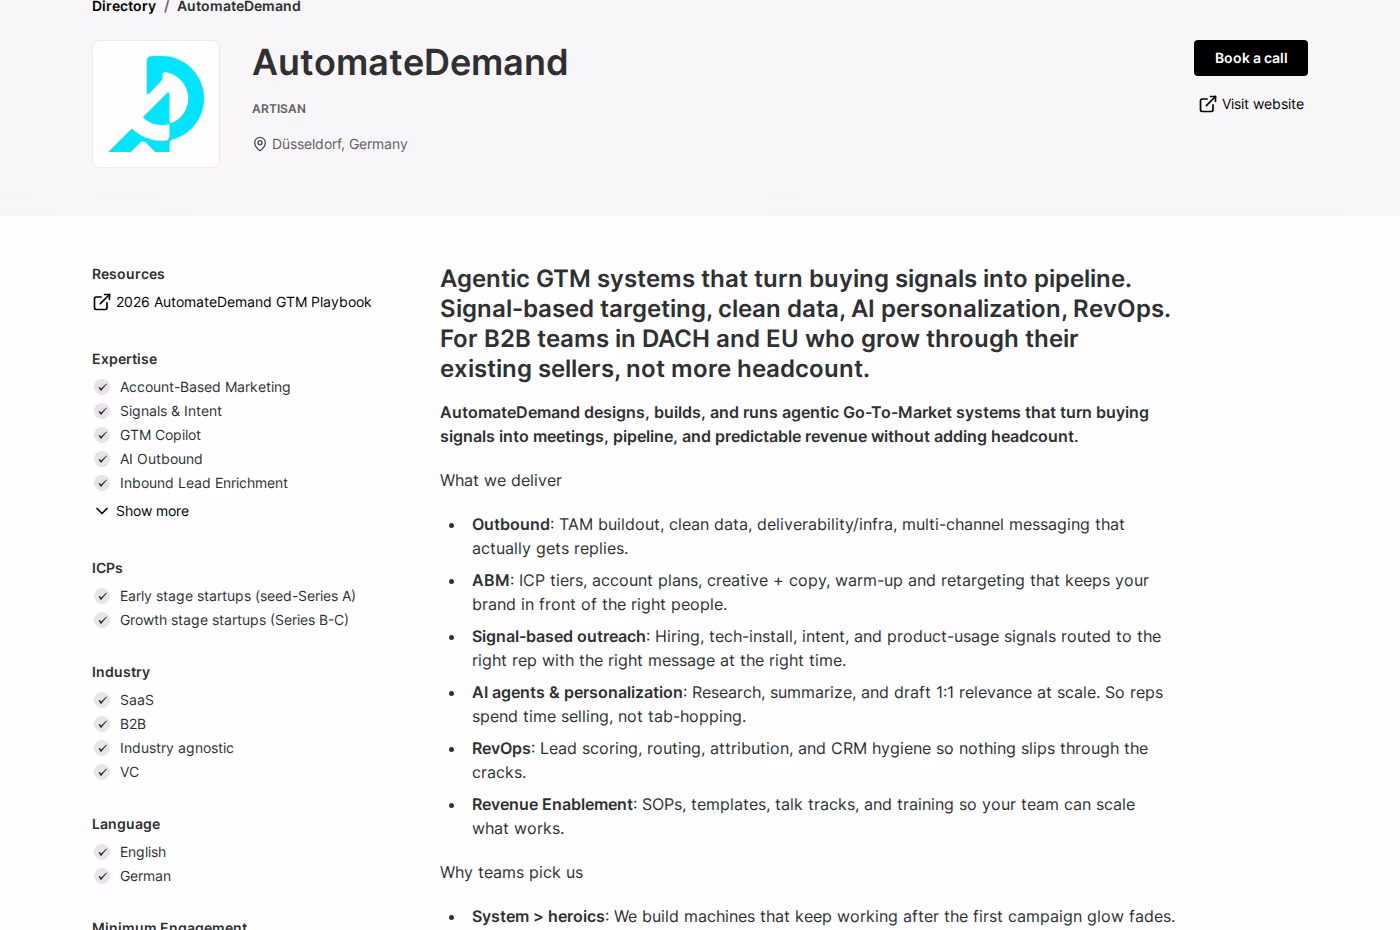Image resolution: width=1400 pixels, height=930 pixels.
Task: Click the check icon beside AI Outbound
Action: coord(102,459)
